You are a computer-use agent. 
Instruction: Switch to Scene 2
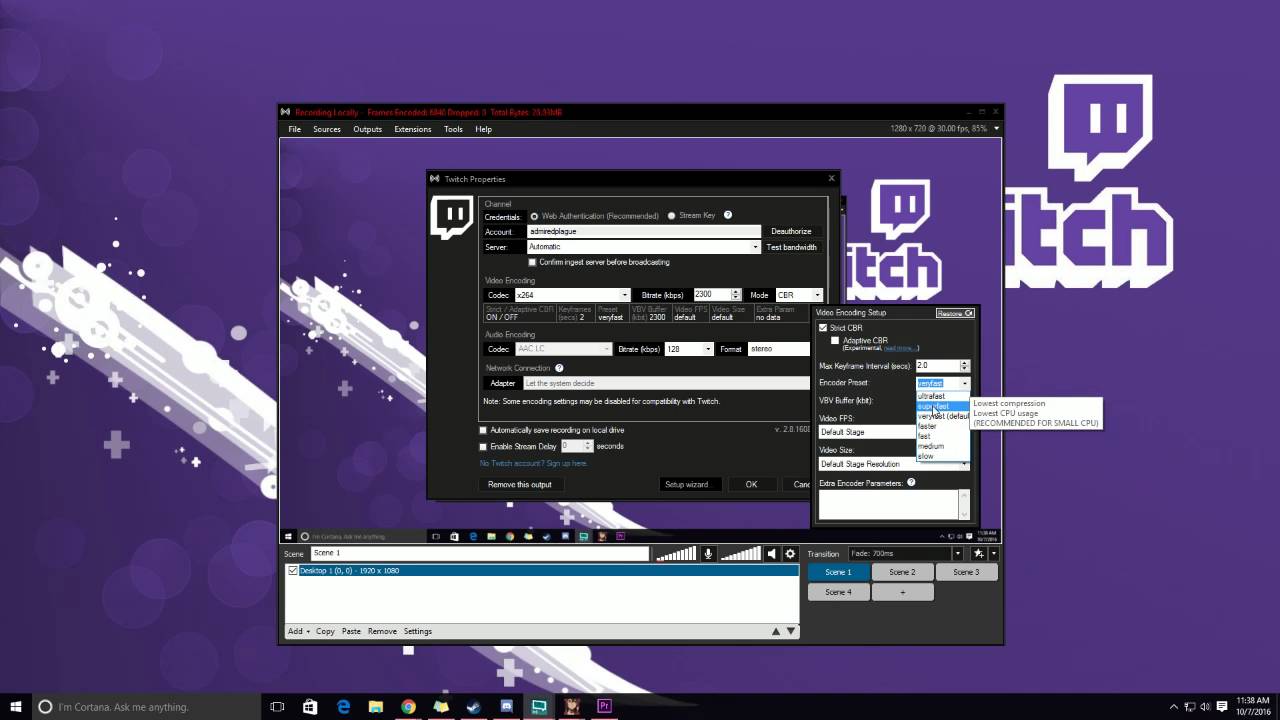[x=902, y=572]
